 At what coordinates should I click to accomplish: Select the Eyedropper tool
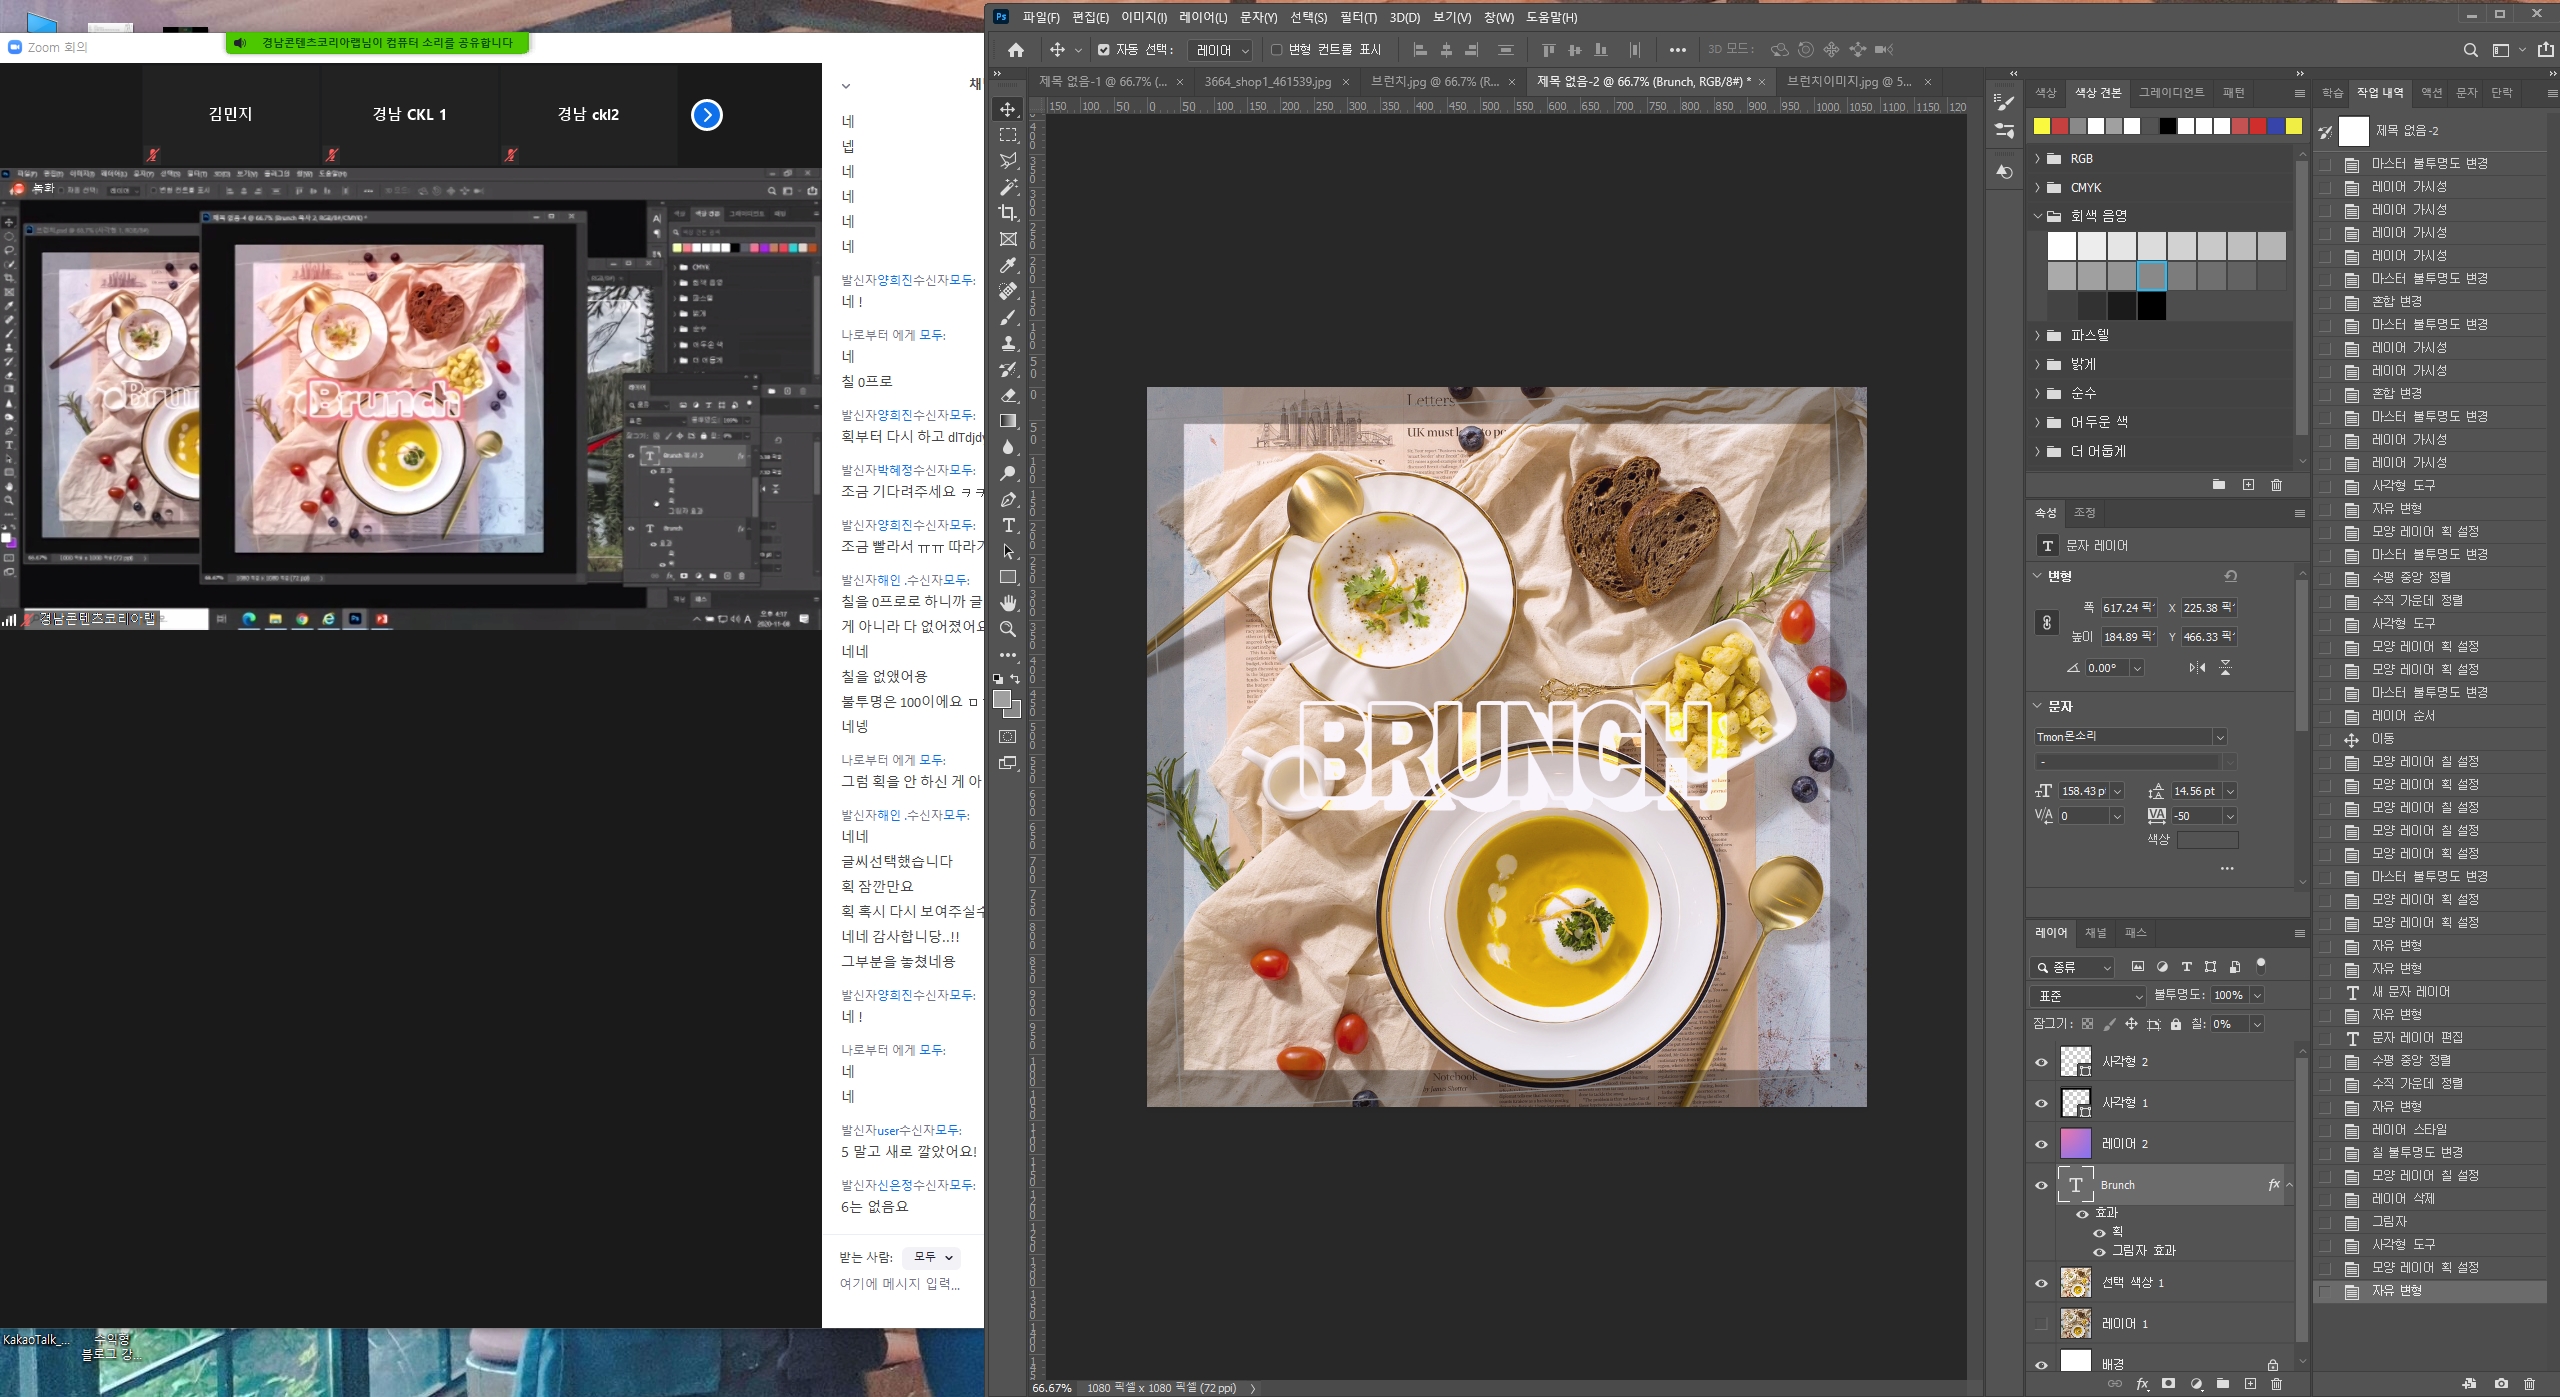[1008, 265]
